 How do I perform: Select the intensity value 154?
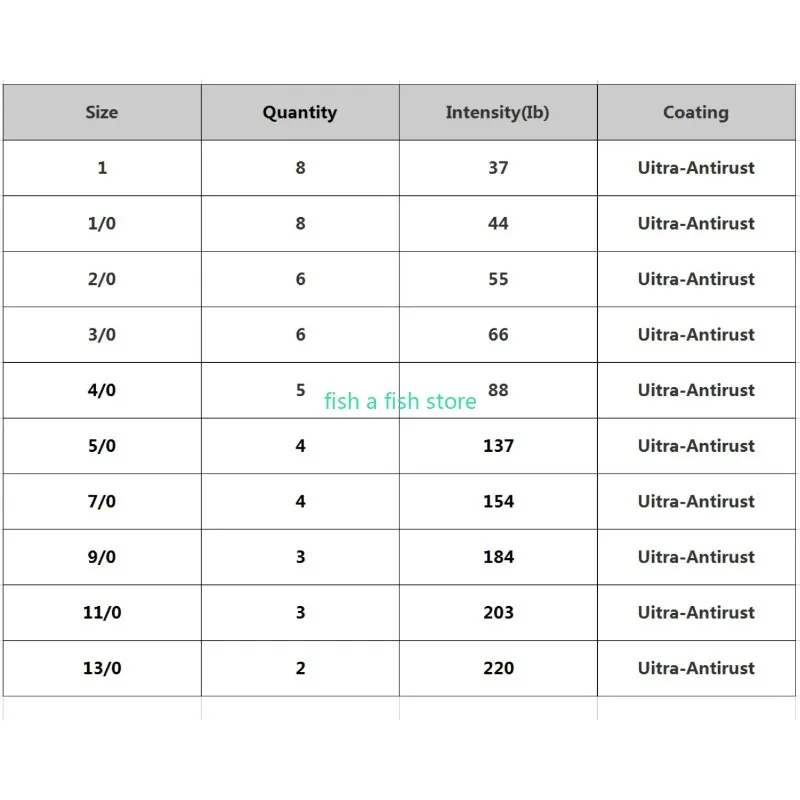coord(498,502)
